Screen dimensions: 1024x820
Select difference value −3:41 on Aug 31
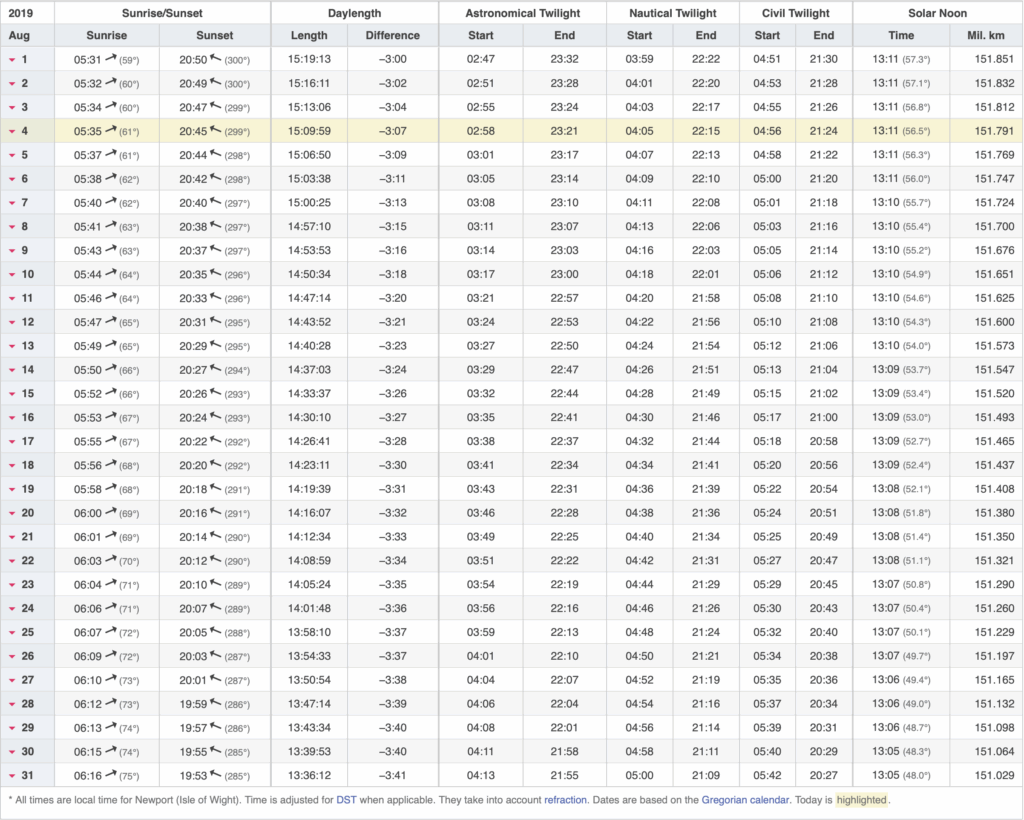click(x=392, y=776)
